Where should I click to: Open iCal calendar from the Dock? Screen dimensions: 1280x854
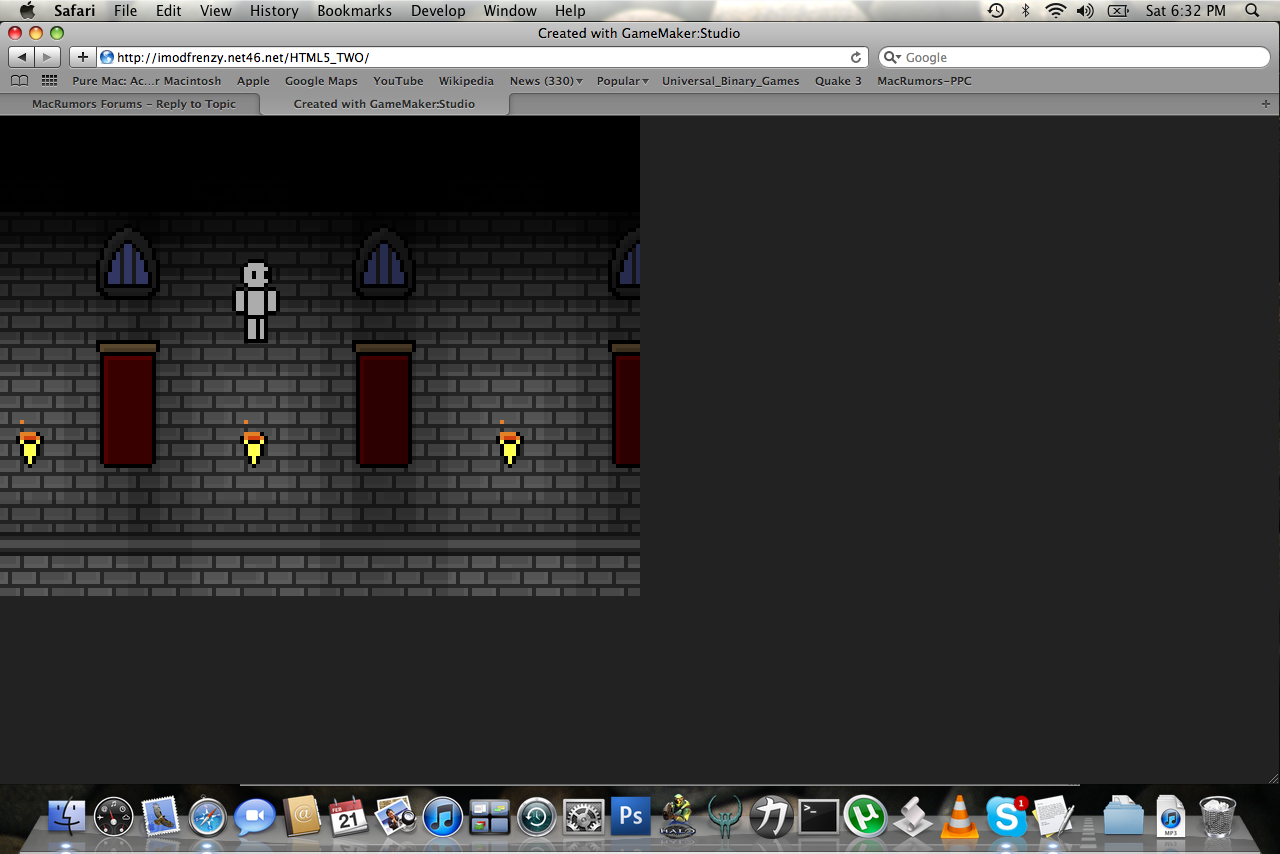pos(349,817)
